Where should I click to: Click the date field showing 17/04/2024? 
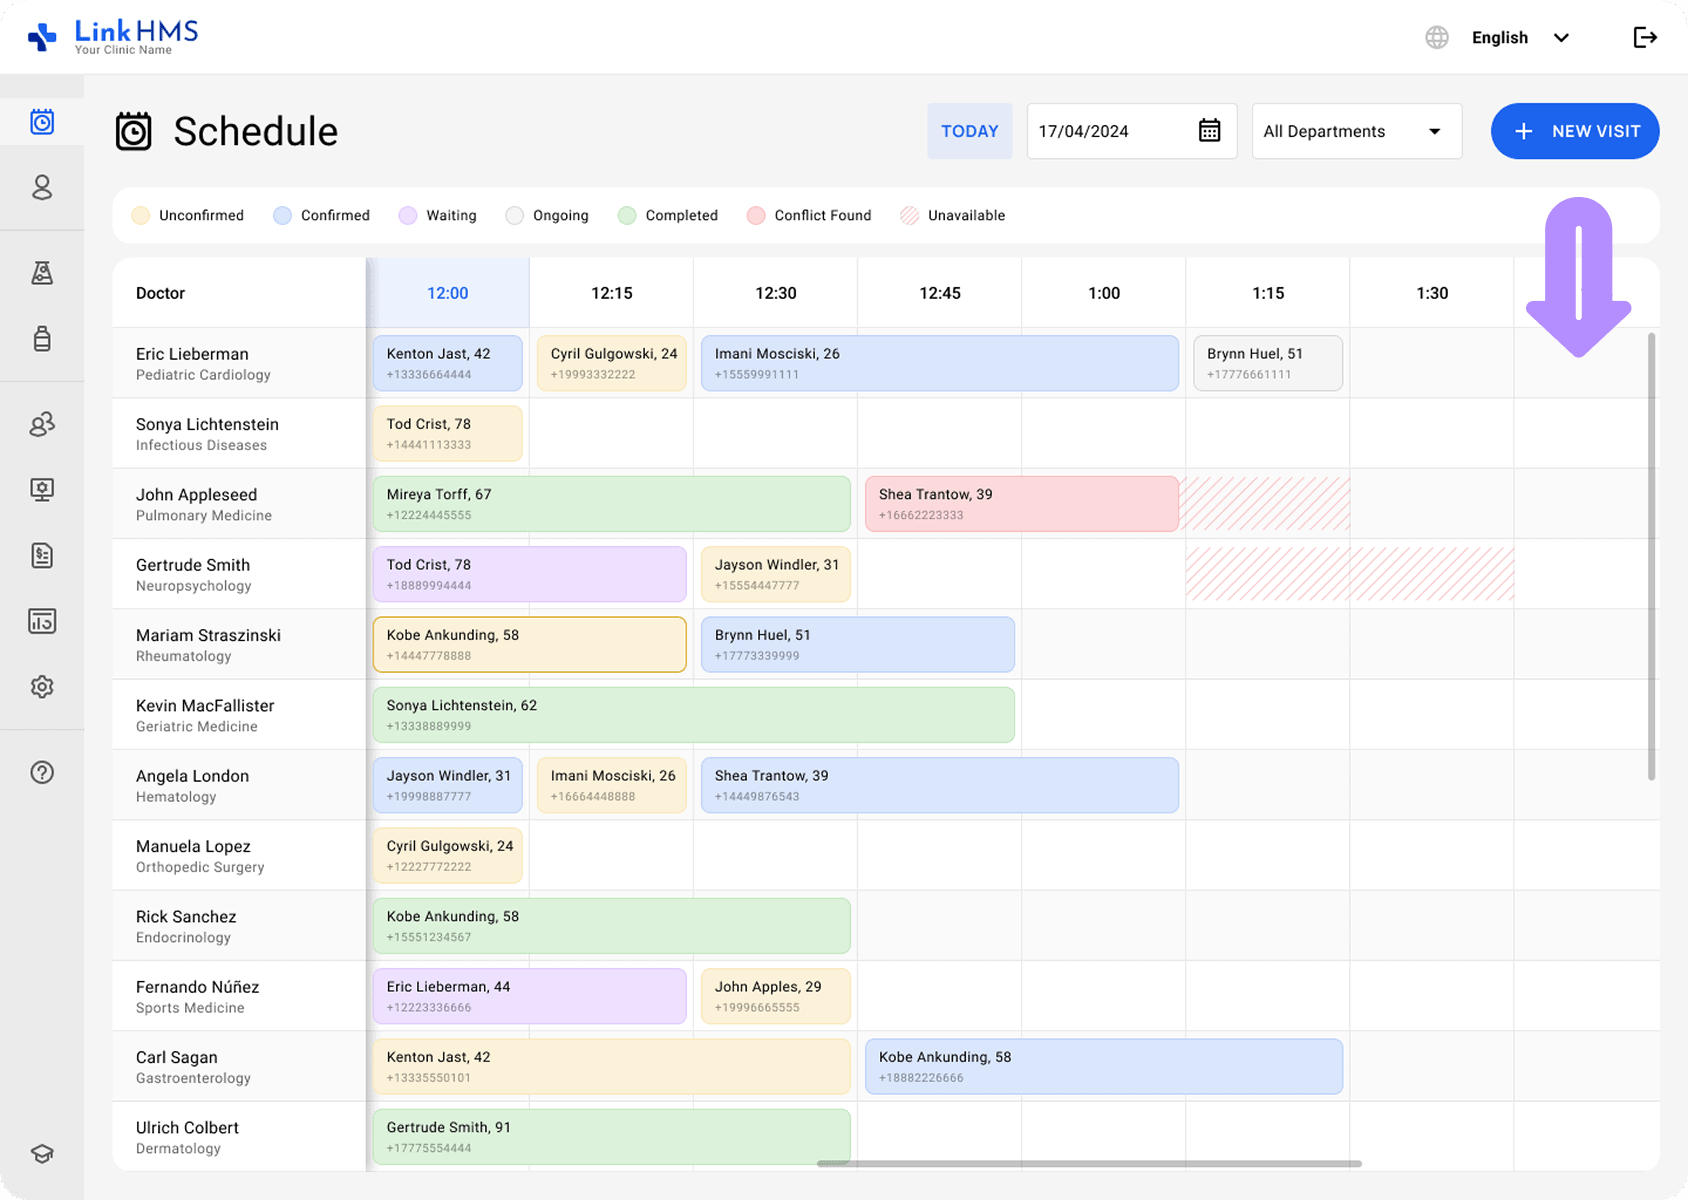[x=1110, y=131]
